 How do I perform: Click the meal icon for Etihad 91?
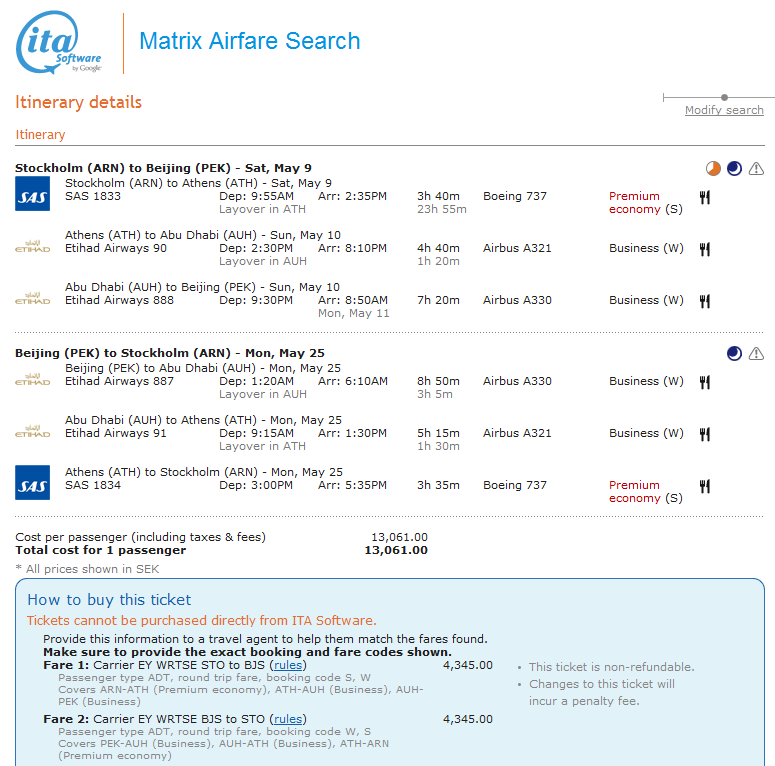tap(705, 434)
